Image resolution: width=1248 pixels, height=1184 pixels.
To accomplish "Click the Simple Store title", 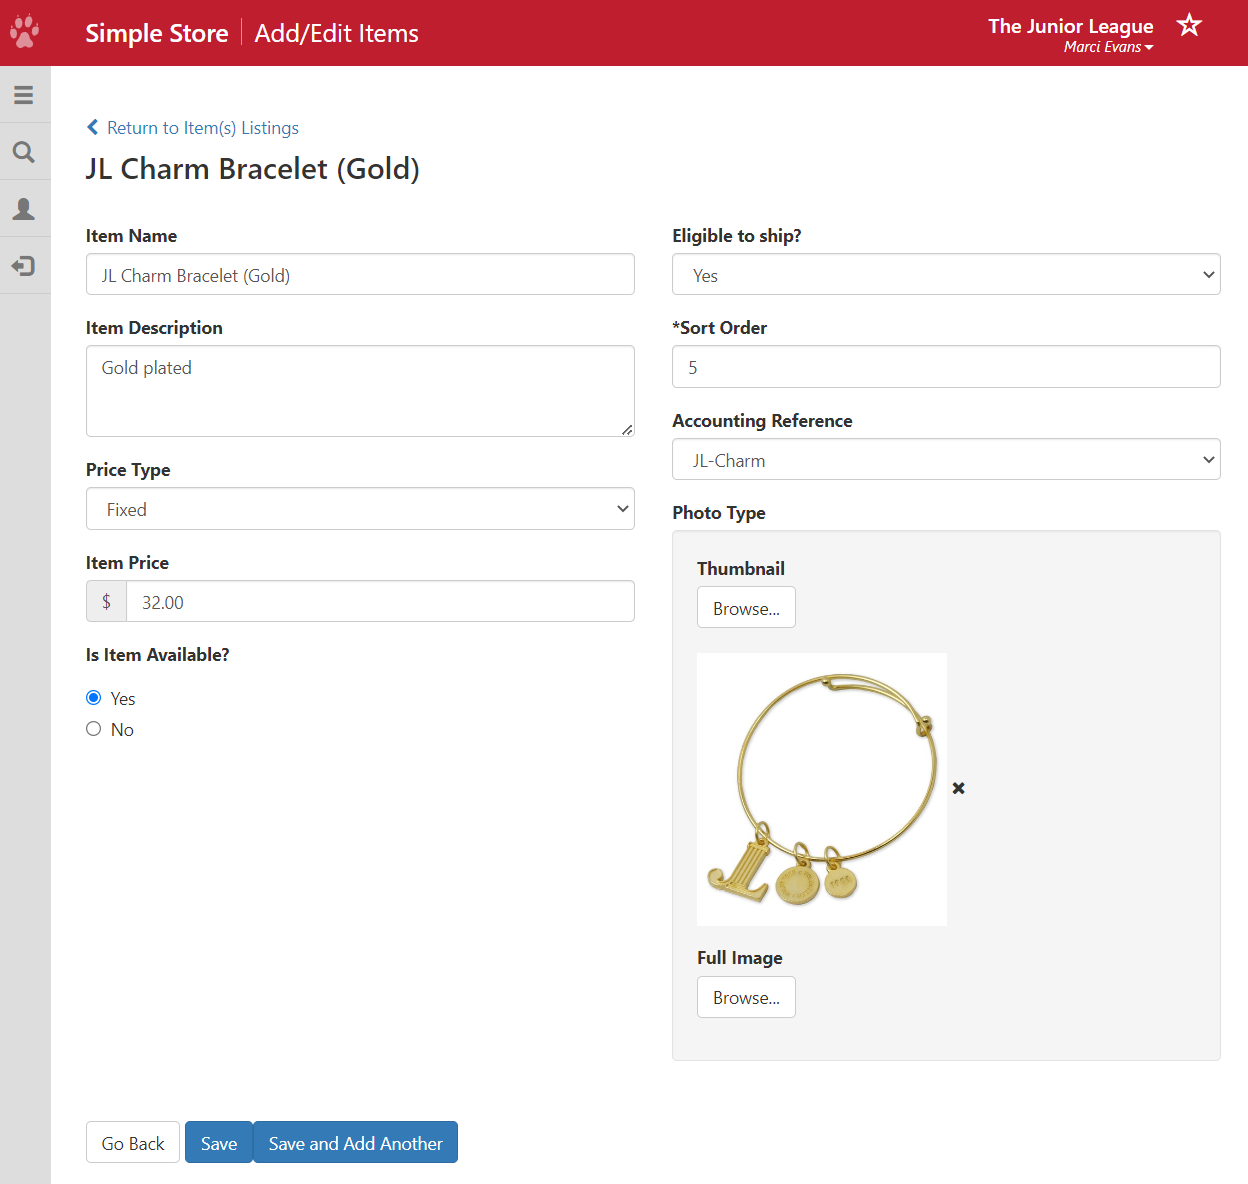I will point(157,33).
